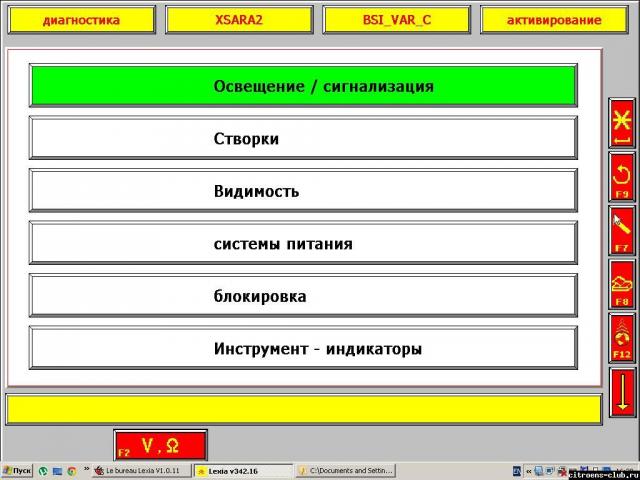Switch to Le bureau Lexia V1.0.11 taskbar item
The image size is (640, 480).
[142, 471]
